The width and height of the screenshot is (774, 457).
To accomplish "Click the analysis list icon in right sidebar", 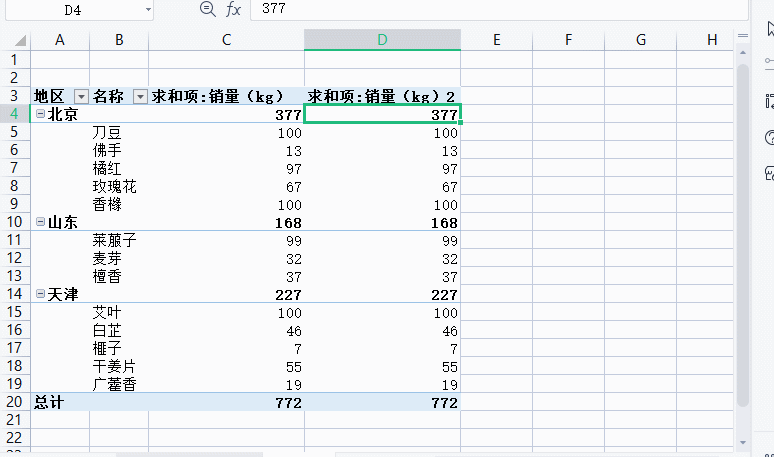I will tap(768, 101).
